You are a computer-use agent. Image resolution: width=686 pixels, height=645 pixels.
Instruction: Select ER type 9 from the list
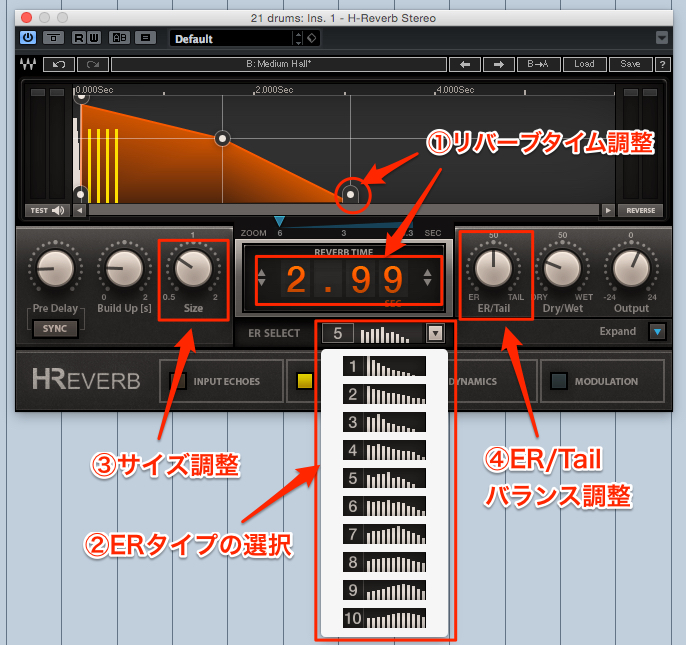click(384, 590)
